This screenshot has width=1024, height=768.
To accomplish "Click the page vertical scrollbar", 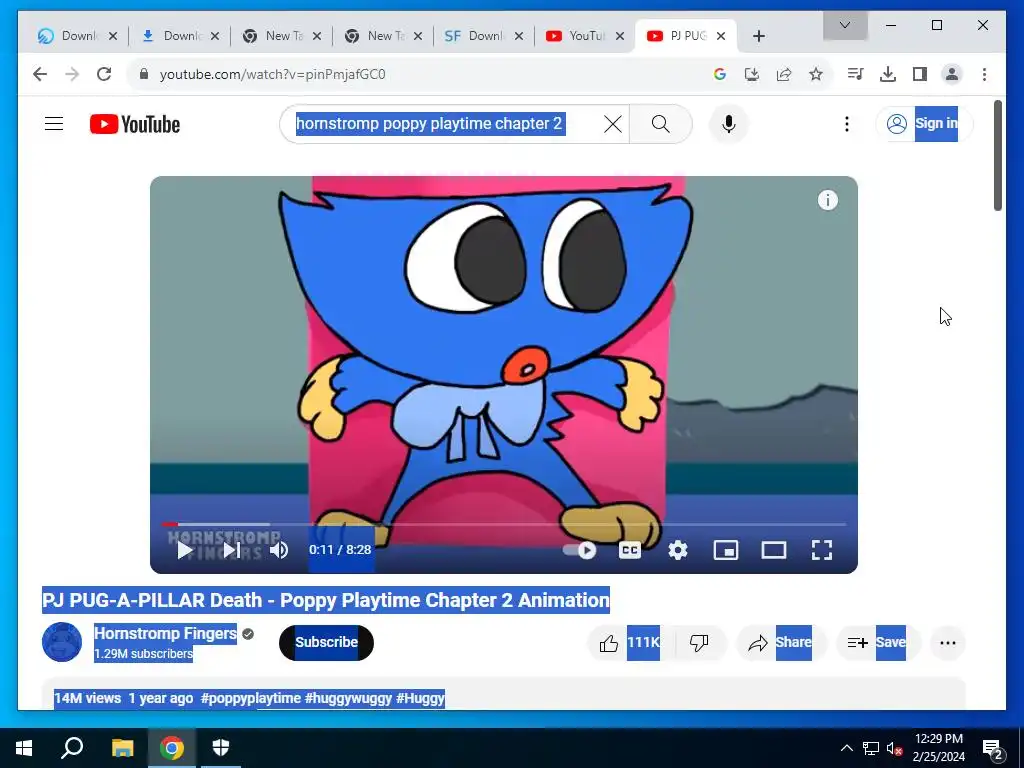I will [997, 155].
